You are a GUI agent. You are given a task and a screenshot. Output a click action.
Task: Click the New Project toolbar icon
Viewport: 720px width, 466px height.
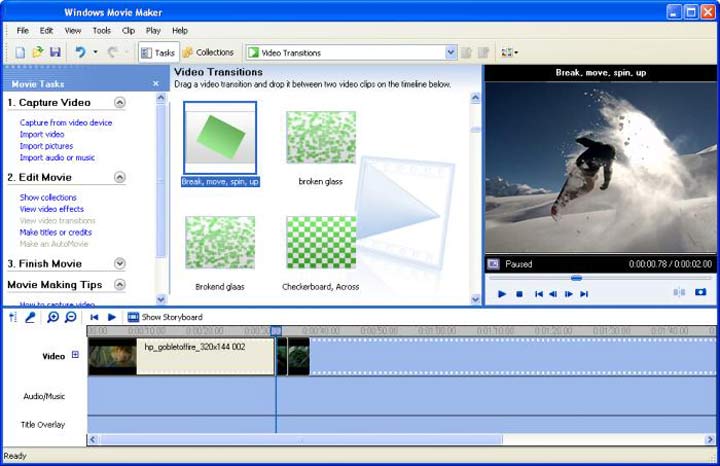coord(20,52)
